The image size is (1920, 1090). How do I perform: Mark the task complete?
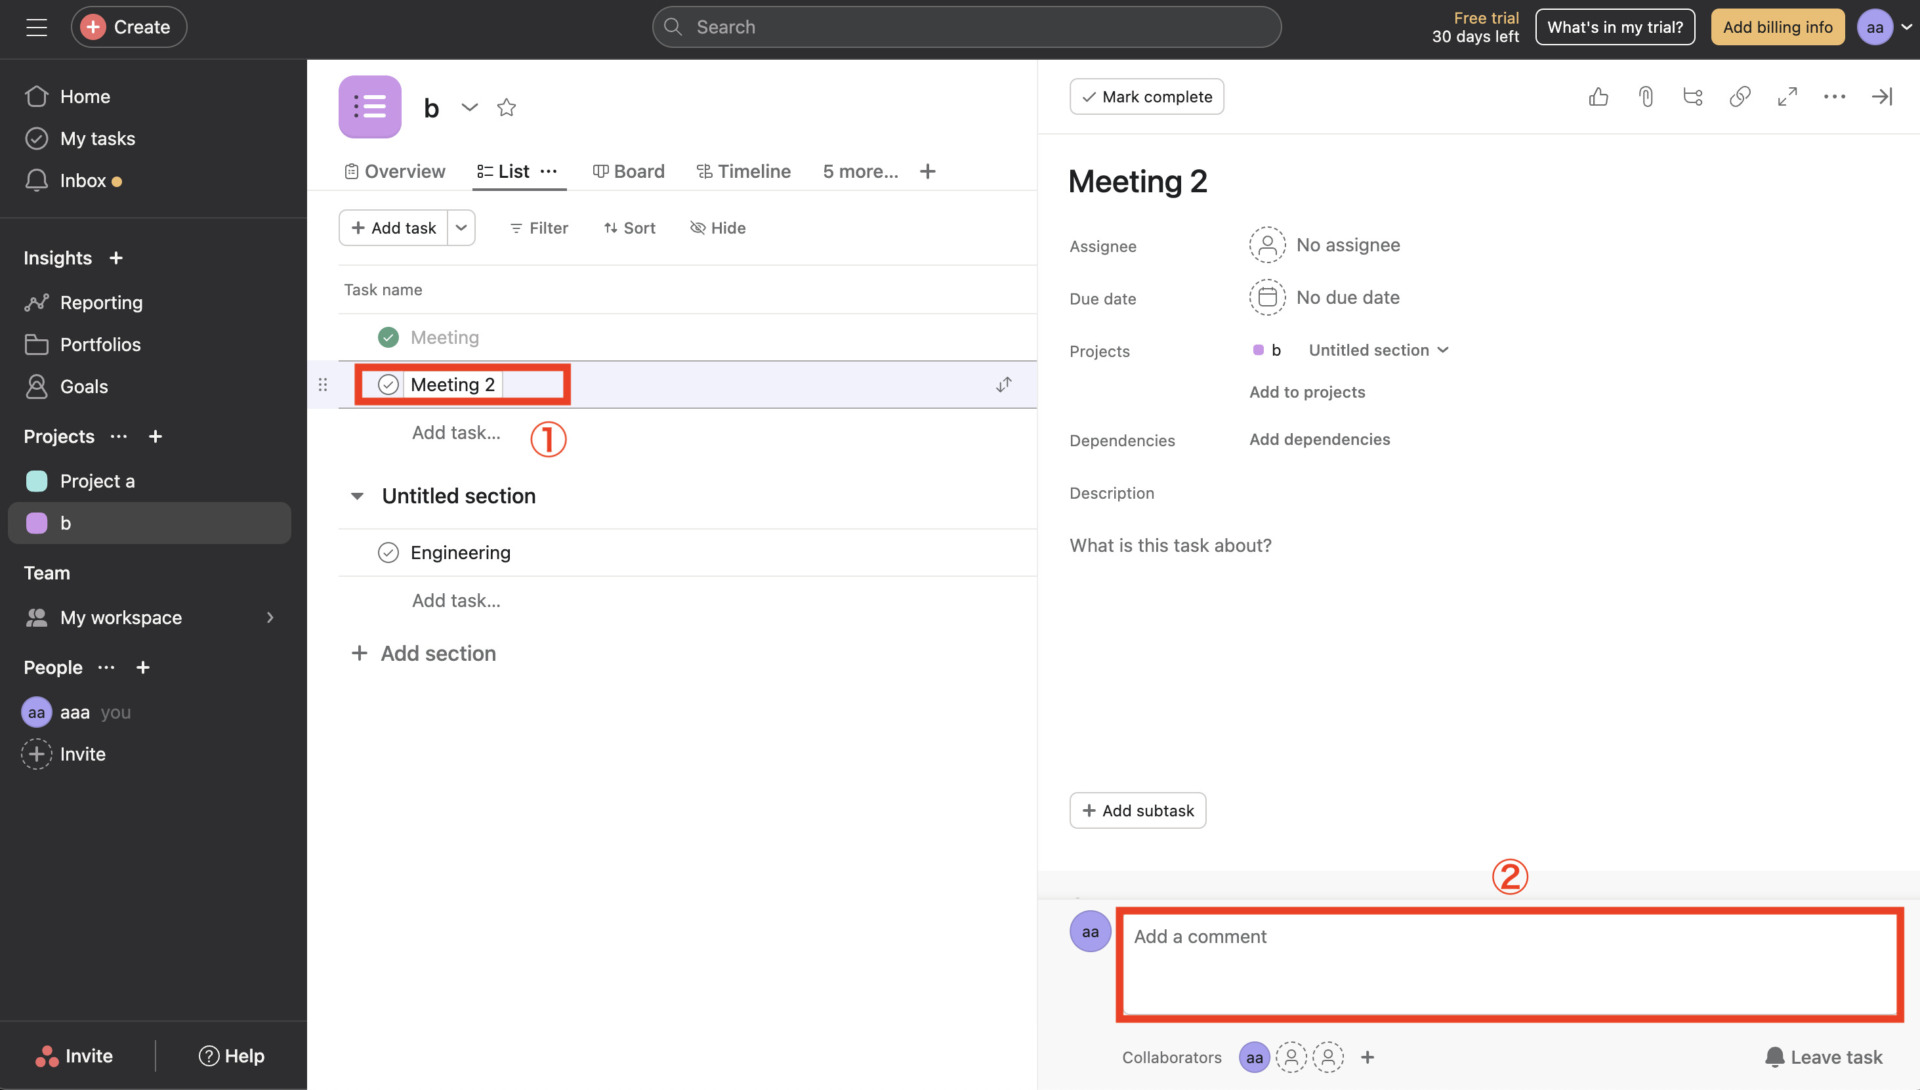click(1146, 96)
